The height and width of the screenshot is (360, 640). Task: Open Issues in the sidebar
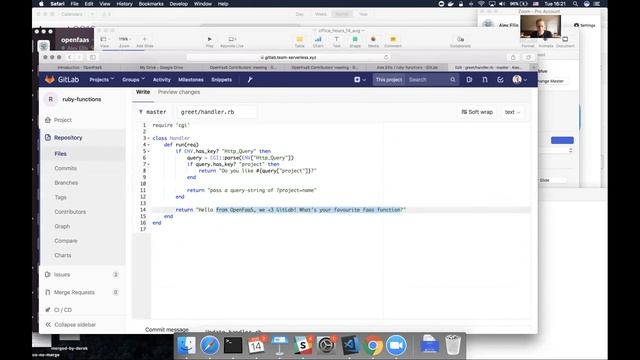click(x=62, y=275)
